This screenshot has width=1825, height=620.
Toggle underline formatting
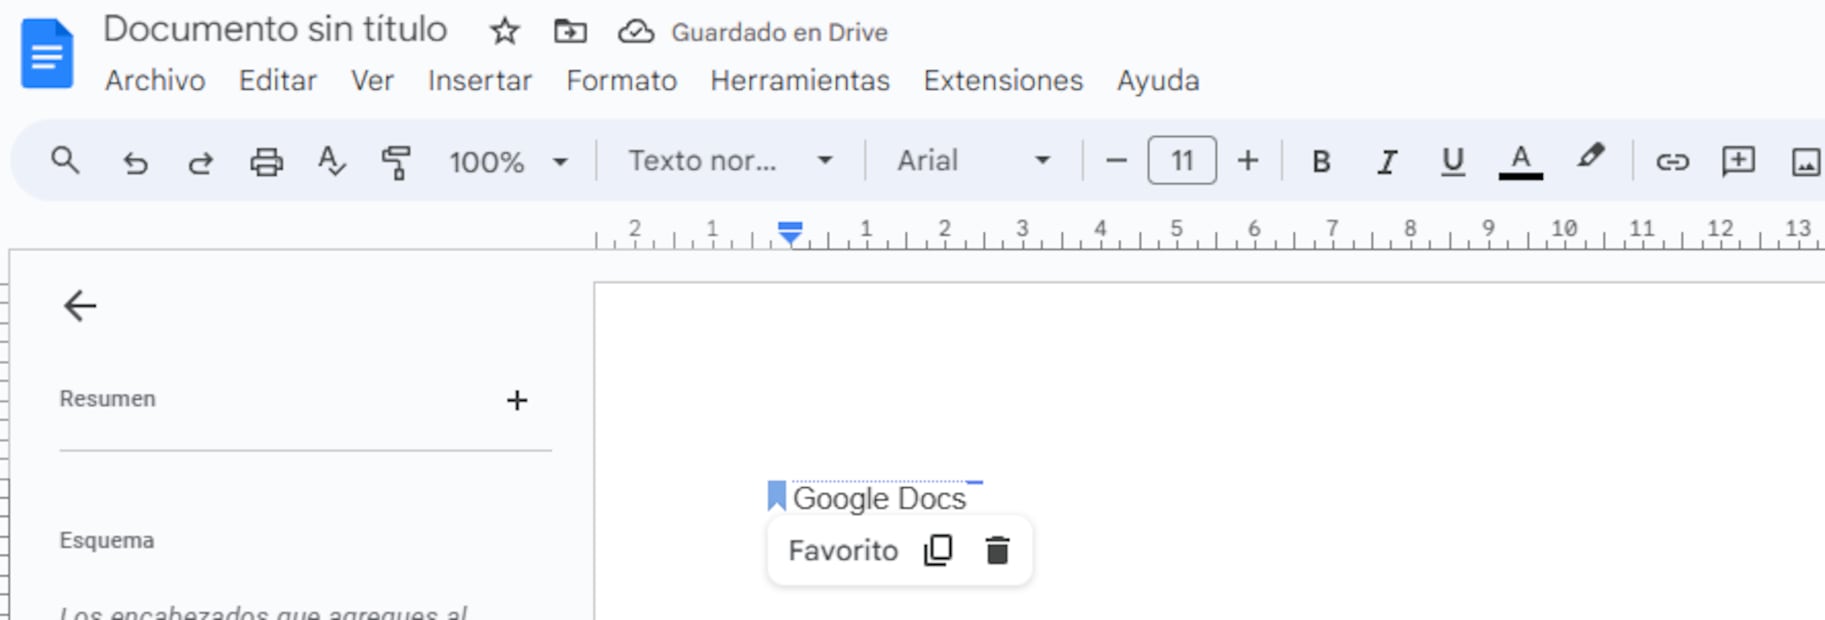coord(1453,162)
